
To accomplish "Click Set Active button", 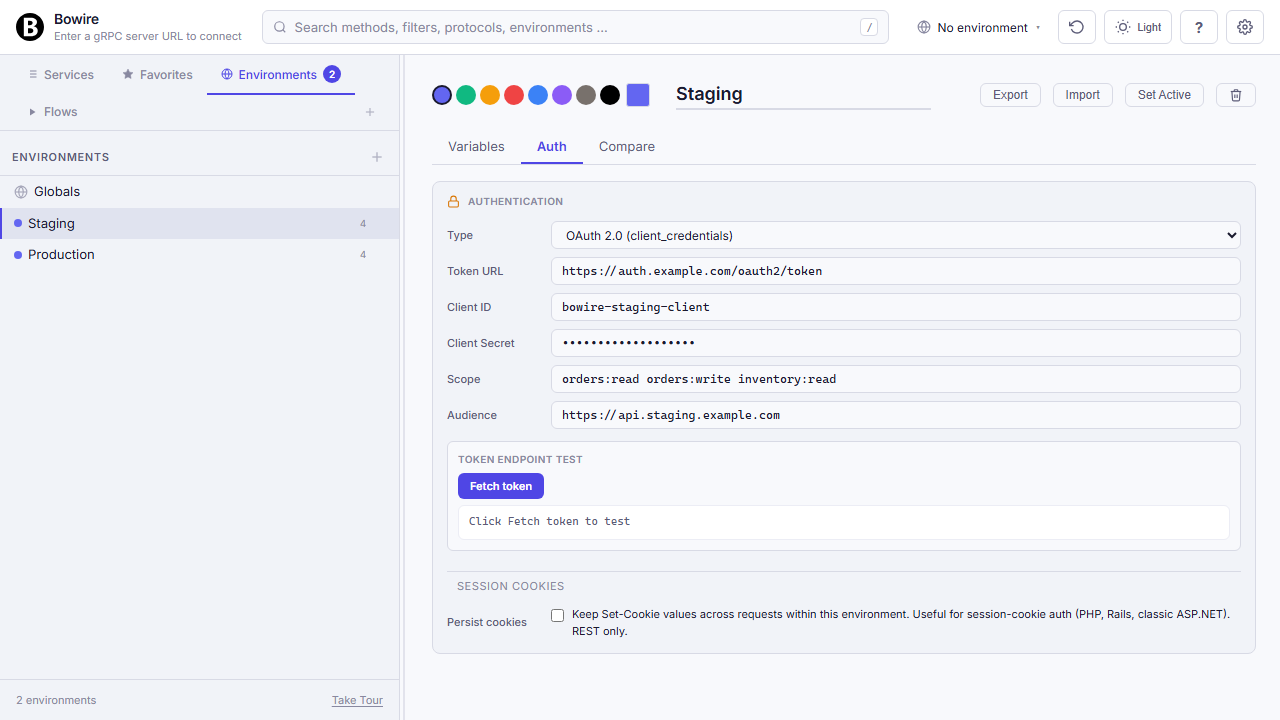I will point(1164,95).
